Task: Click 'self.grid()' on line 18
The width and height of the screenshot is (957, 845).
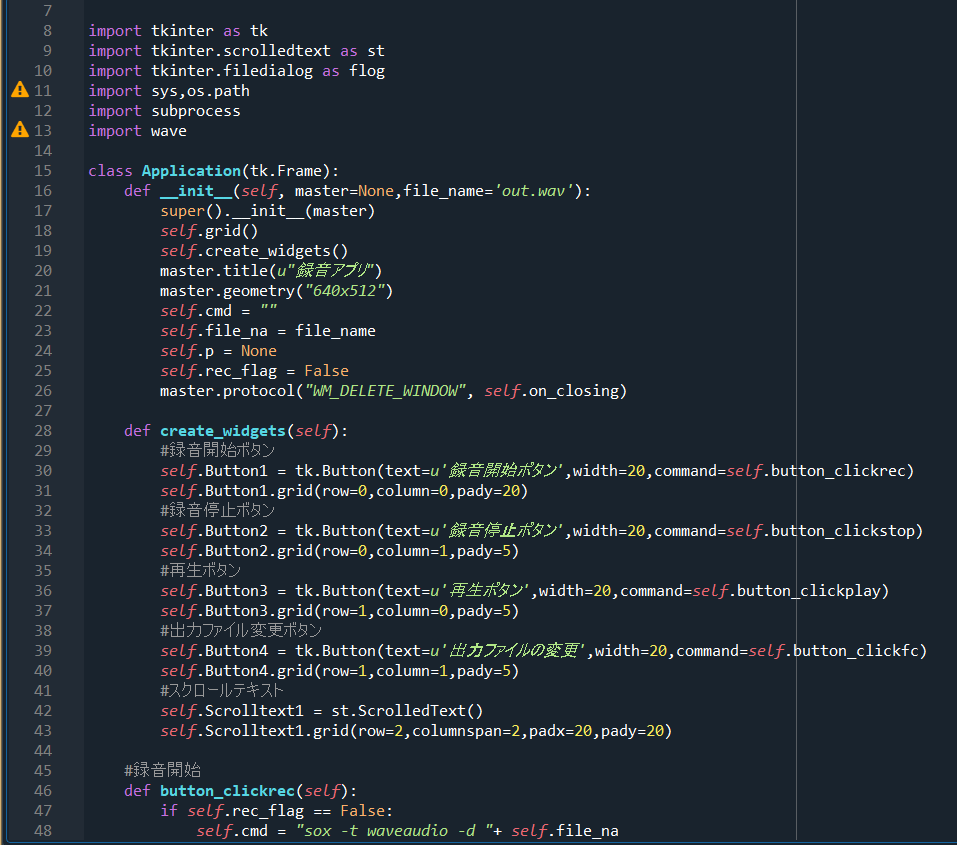Action: 209,231
